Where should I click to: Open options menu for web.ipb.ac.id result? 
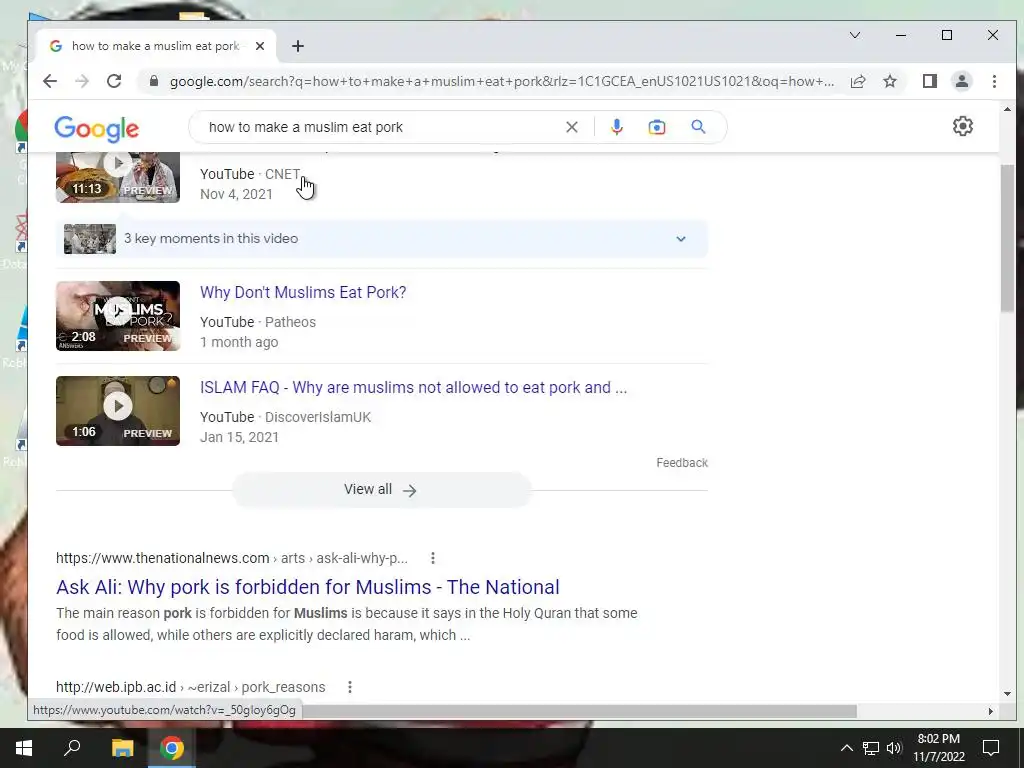349,687
